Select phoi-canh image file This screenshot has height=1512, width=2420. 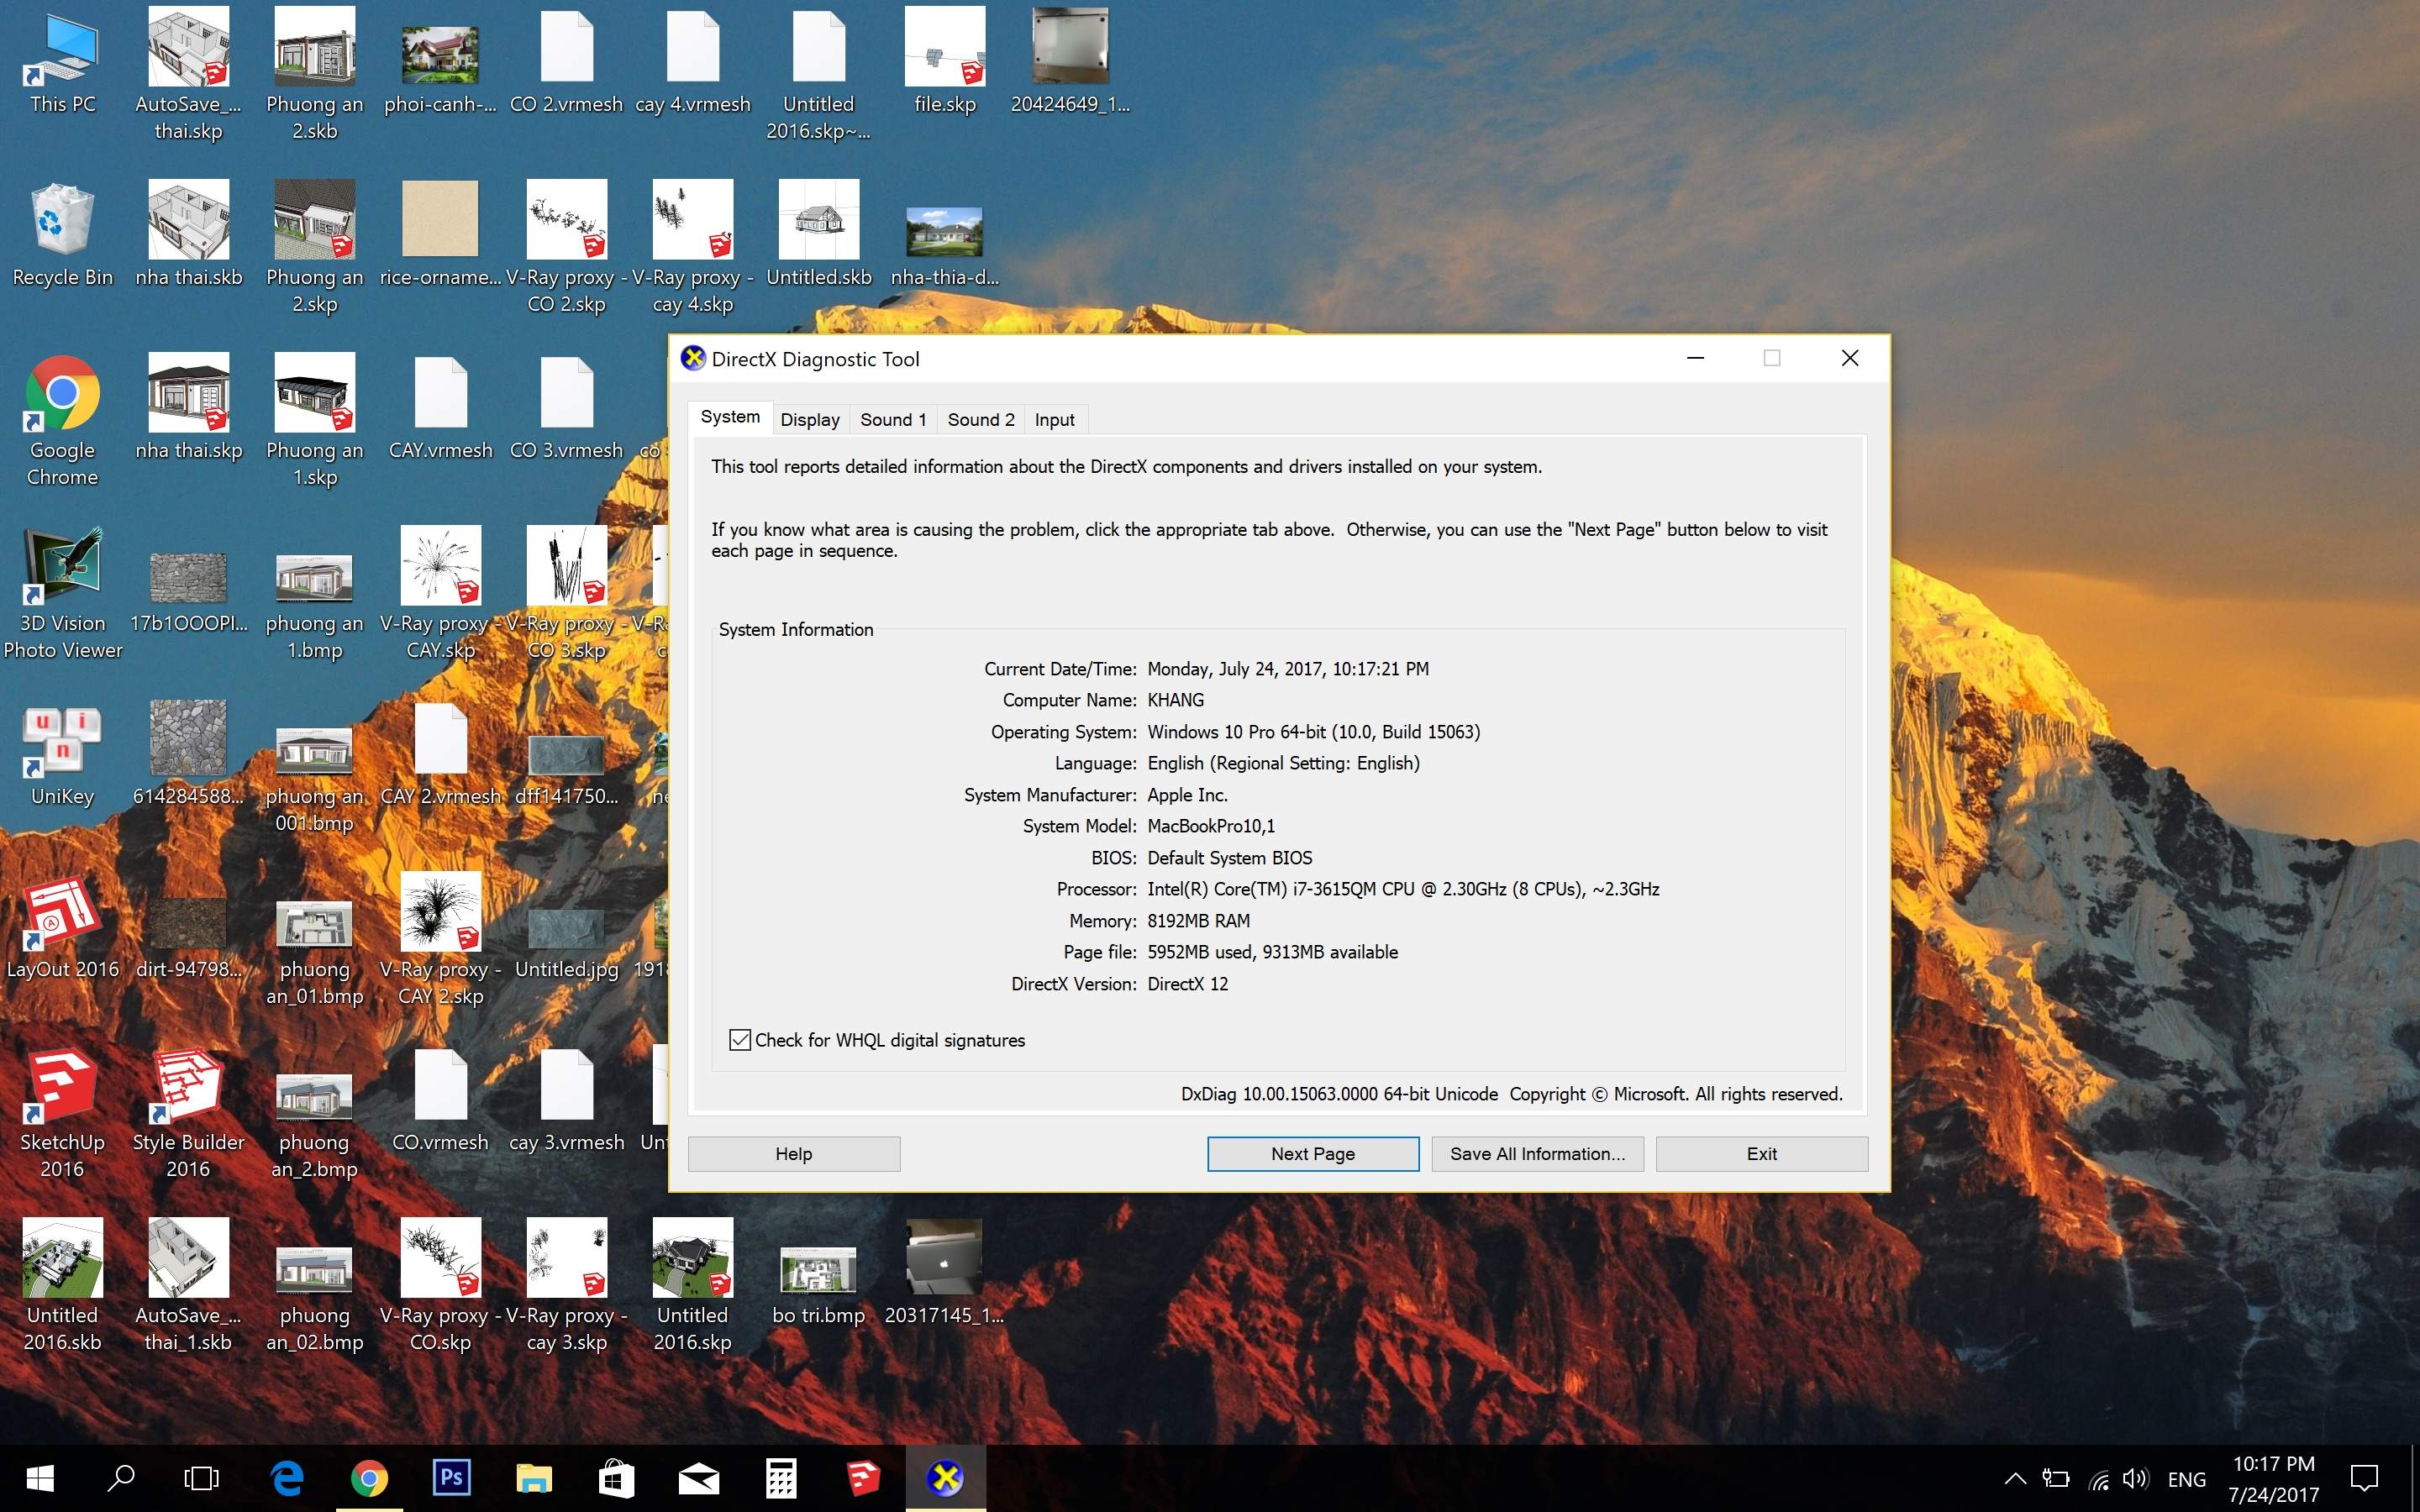tap(440, 70)
